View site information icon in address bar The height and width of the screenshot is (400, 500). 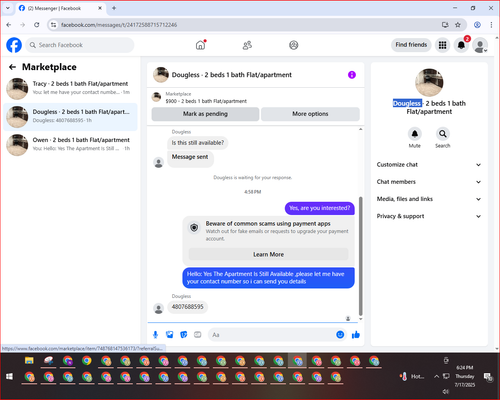point(54,25)
